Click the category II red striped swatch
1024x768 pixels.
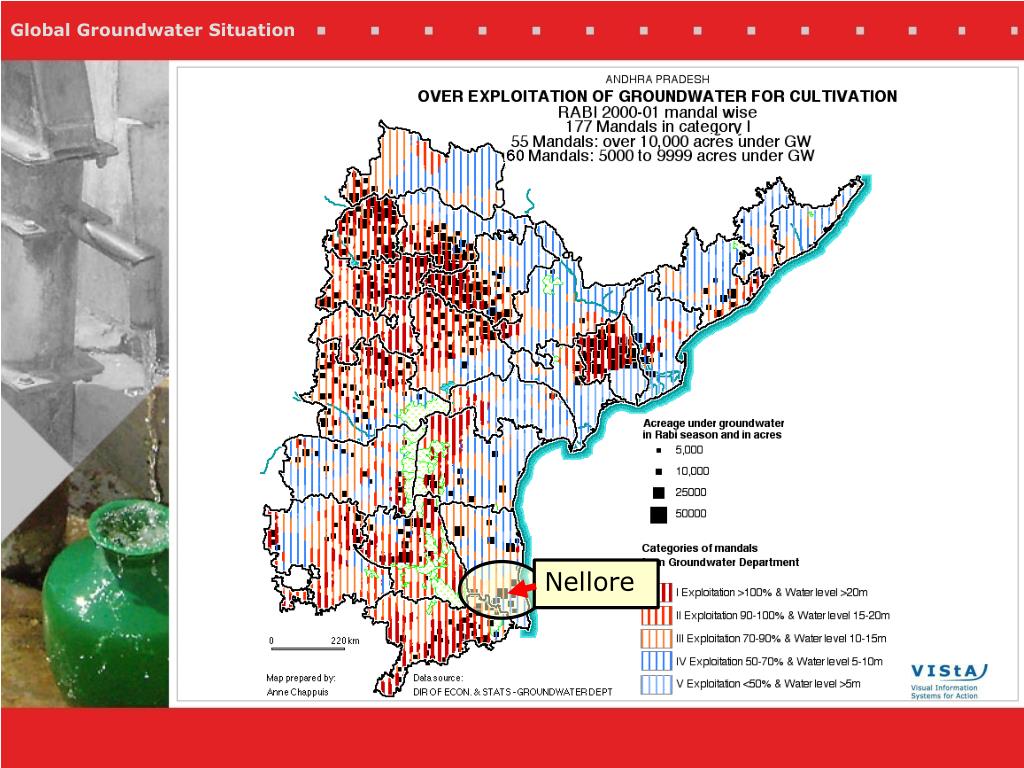tap(656, 615)
